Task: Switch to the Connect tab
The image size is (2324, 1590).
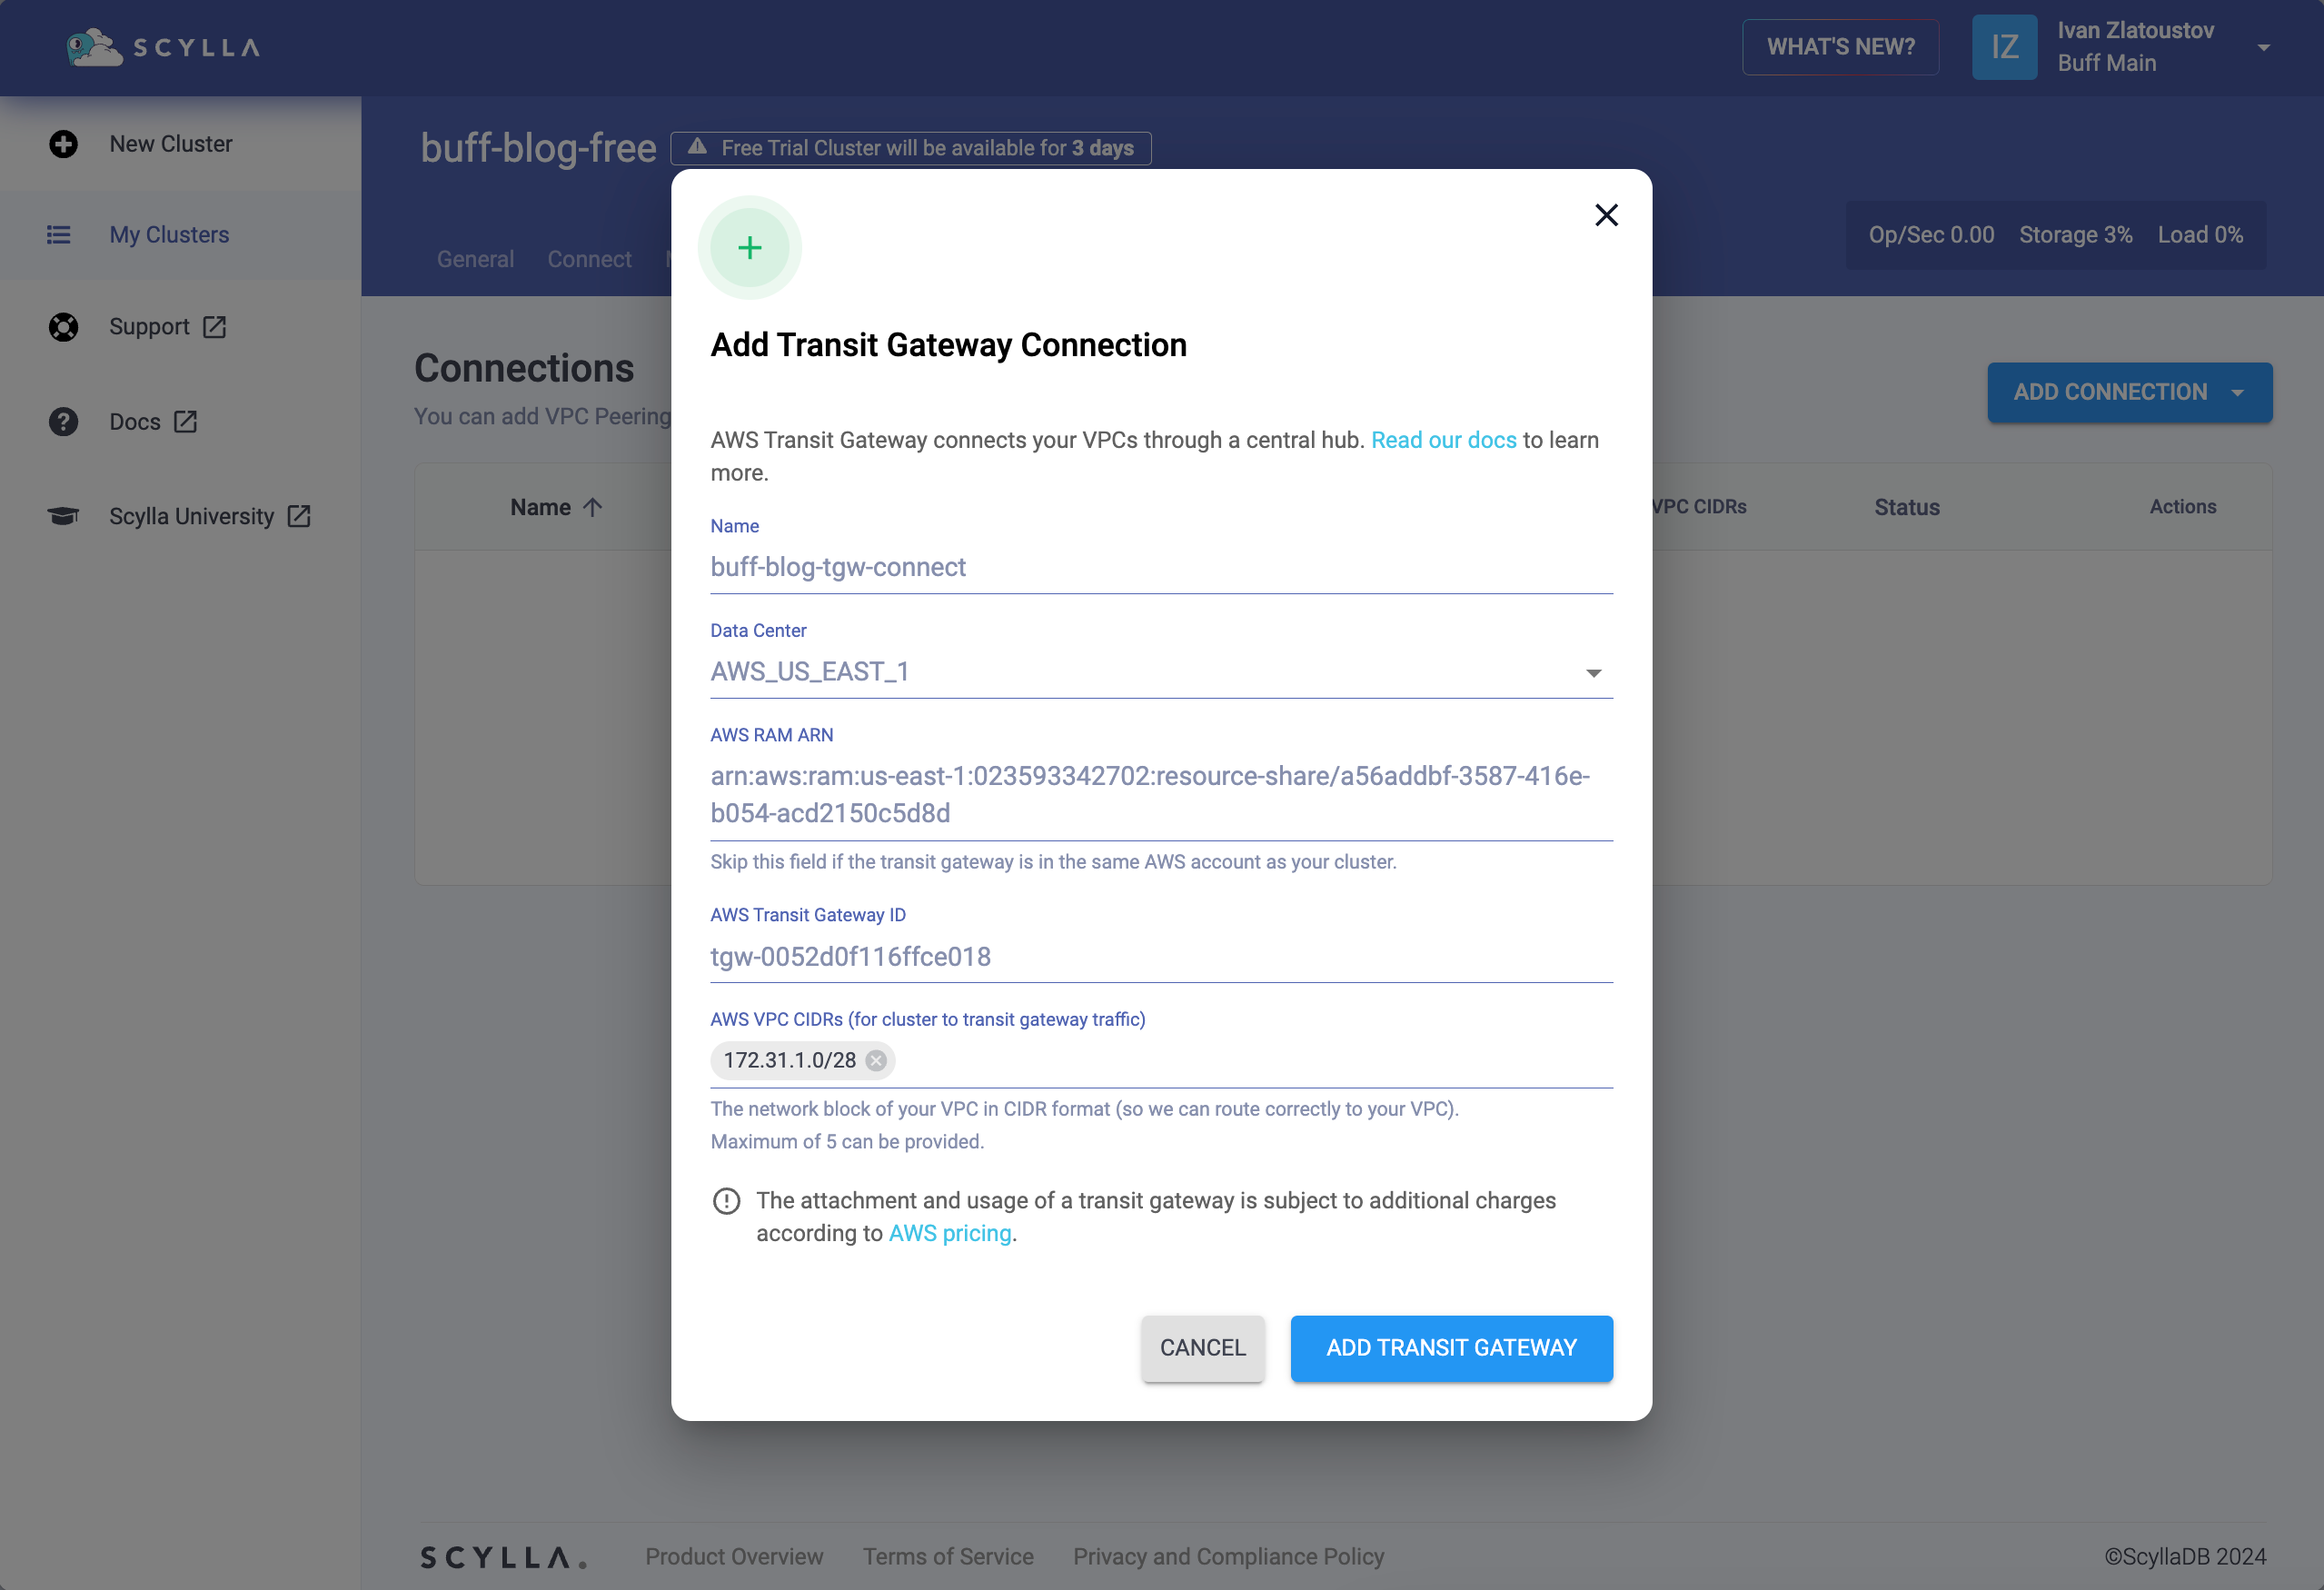Action: [x=589, y=260]
